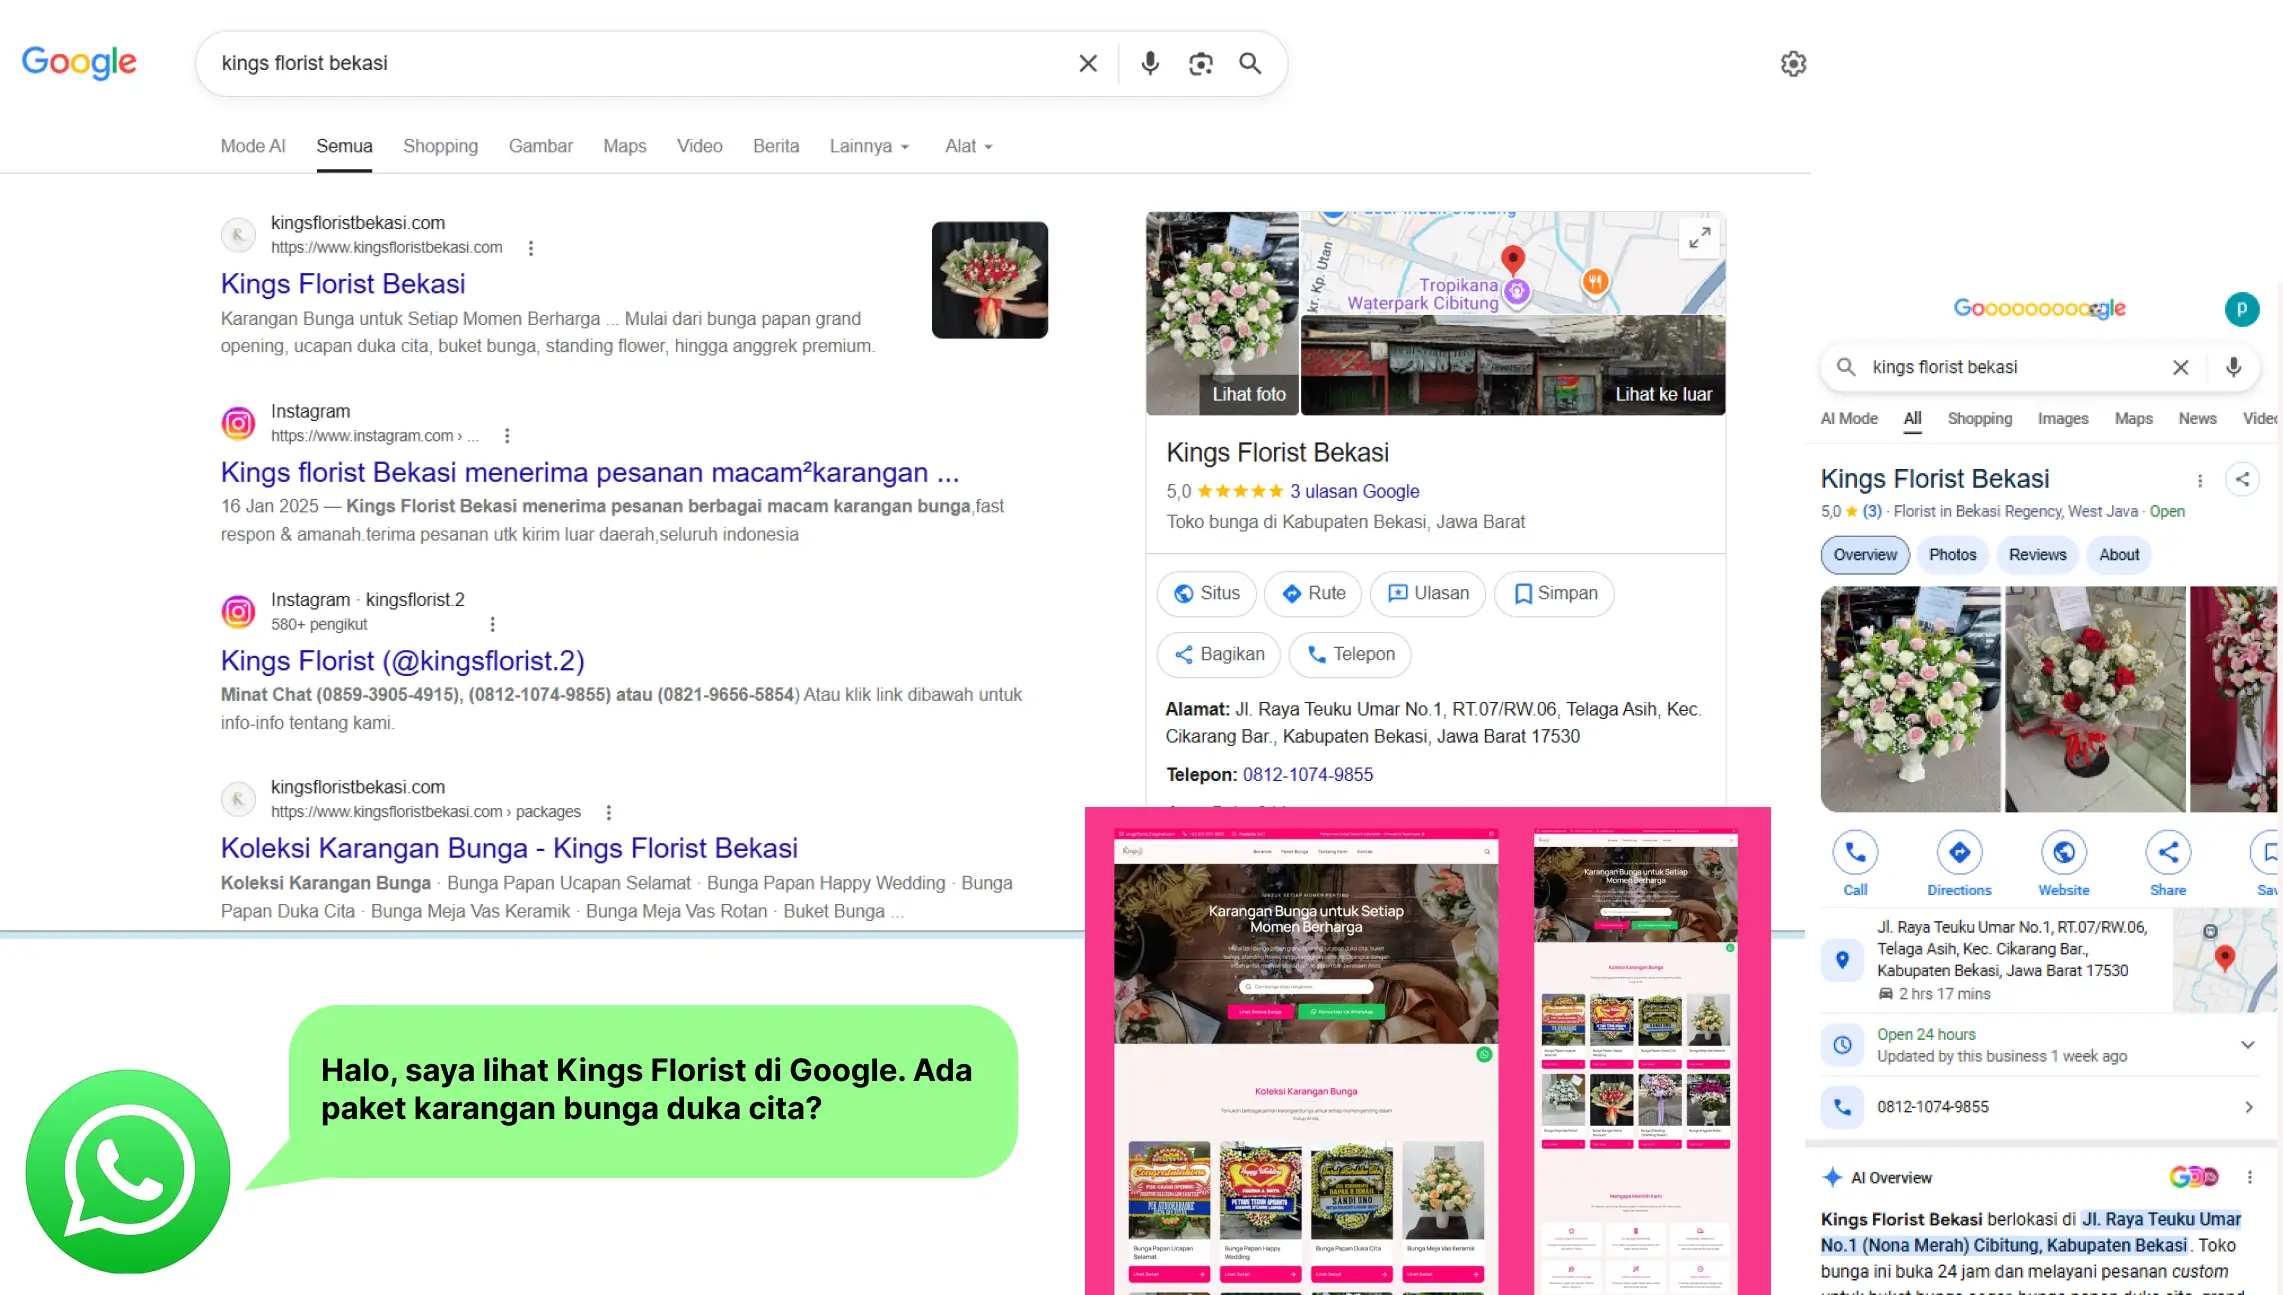
Task: Select the Reviews chip in mobile panel
Action: (x=2037, y=555)
